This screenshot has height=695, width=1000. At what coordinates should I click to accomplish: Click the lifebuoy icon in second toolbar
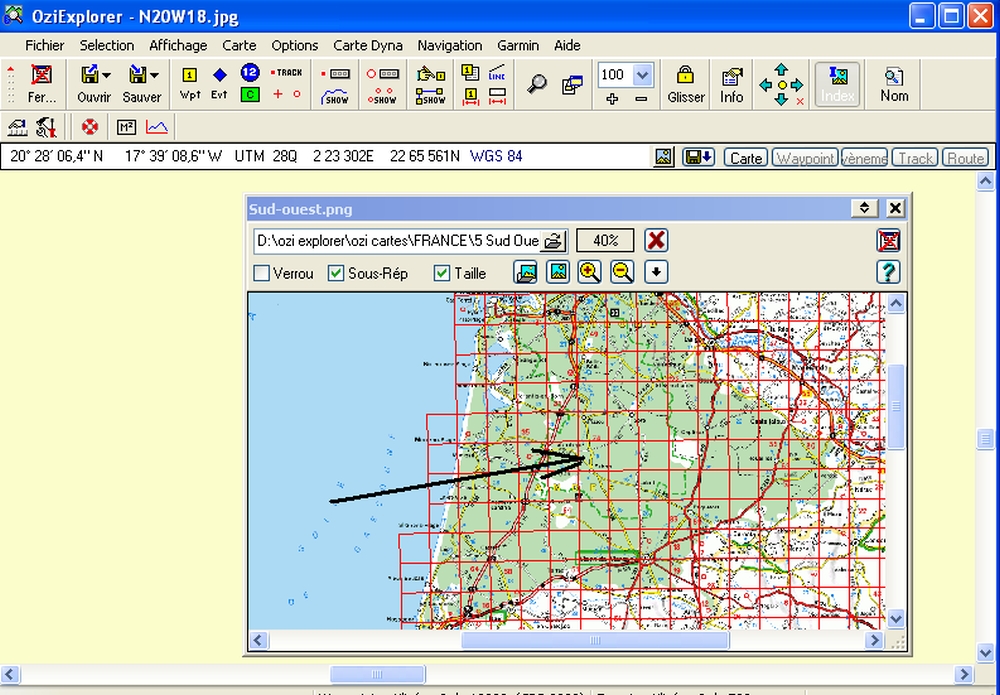click(x=90, y=127)
